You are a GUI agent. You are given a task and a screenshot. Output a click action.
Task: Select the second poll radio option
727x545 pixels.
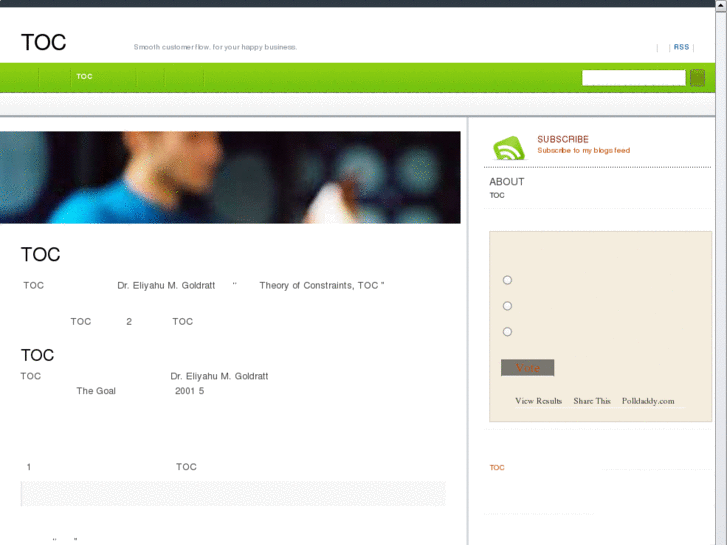[x=507, y=306]
